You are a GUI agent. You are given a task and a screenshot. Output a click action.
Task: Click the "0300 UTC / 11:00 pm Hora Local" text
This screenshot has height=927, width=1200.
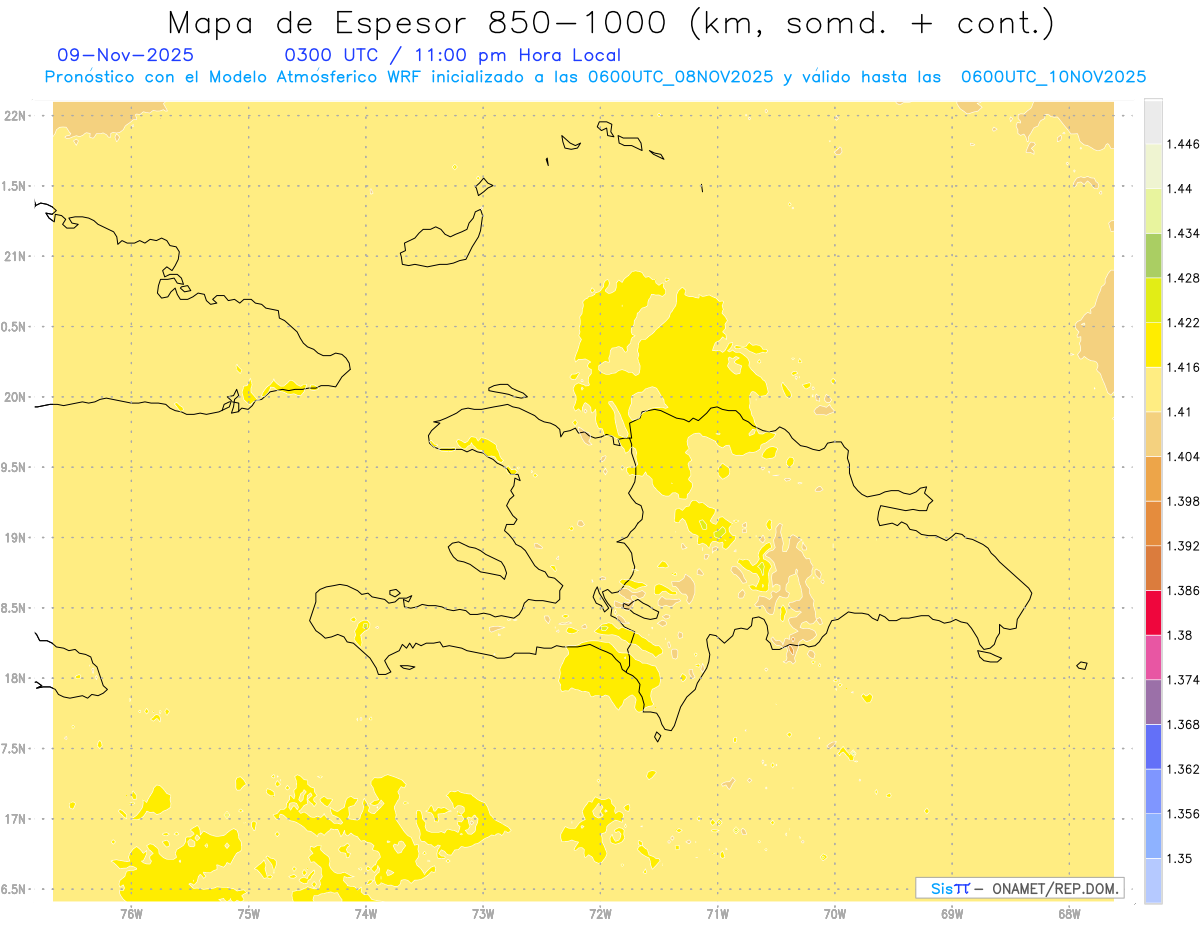[x=453, y=55]
